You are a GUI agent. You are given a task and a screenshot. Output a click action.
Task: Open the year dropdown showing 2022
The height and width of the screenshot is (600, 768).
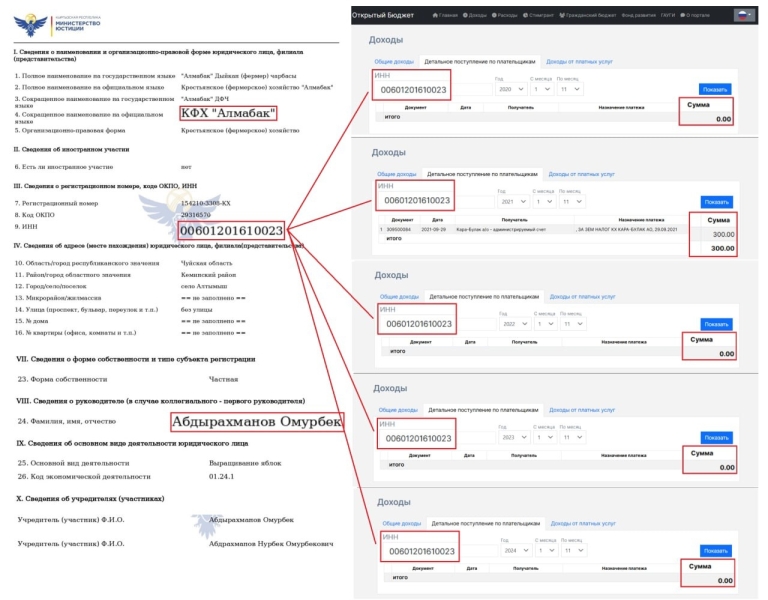coord(515,324)
